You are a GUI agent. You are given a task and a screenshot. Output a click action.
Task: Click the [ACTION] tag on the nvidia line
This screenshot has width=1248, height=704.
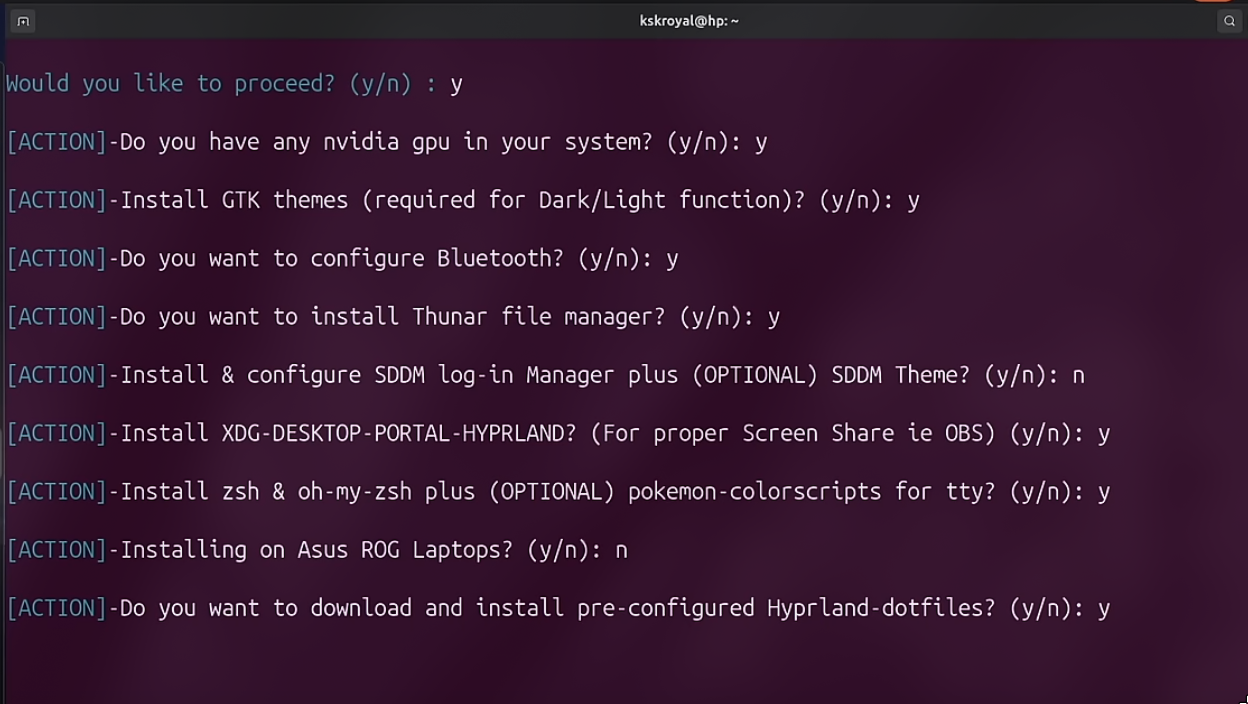pyautogui.click(x=57, y=142)
